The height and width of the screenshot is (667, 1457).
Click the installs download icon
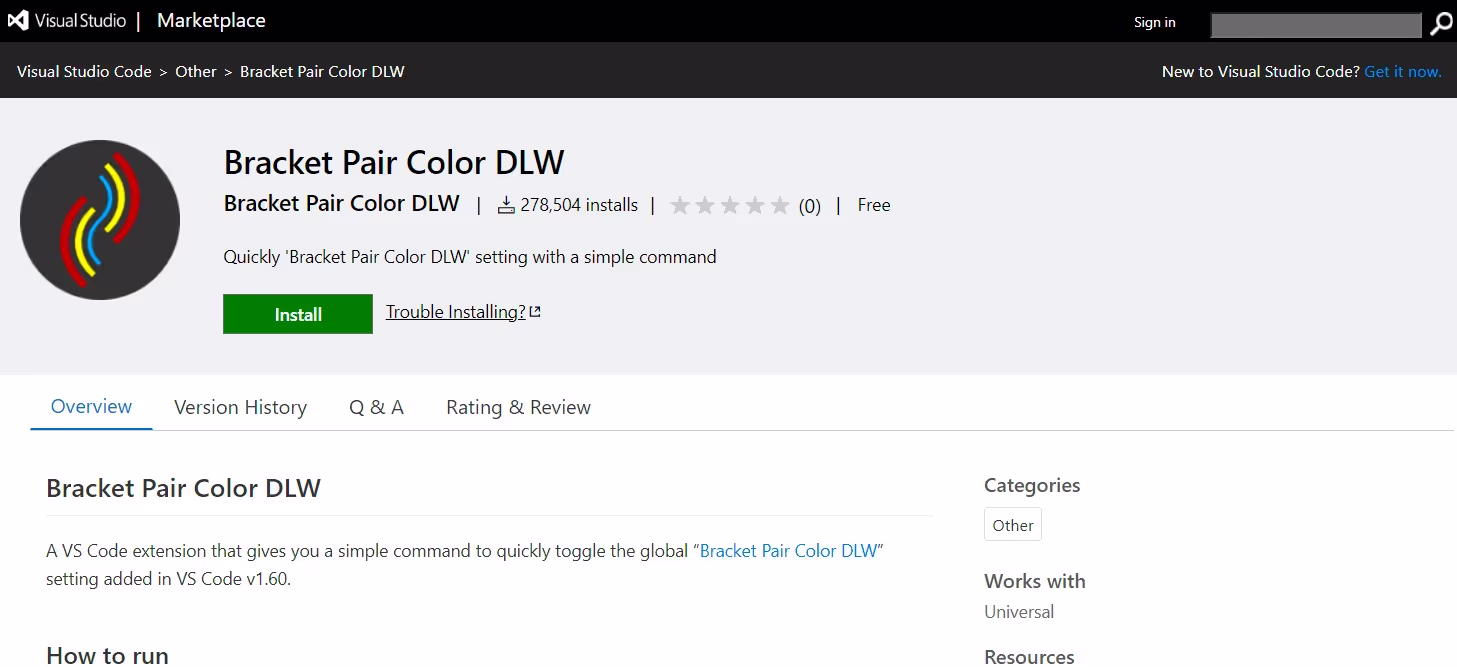507,205
